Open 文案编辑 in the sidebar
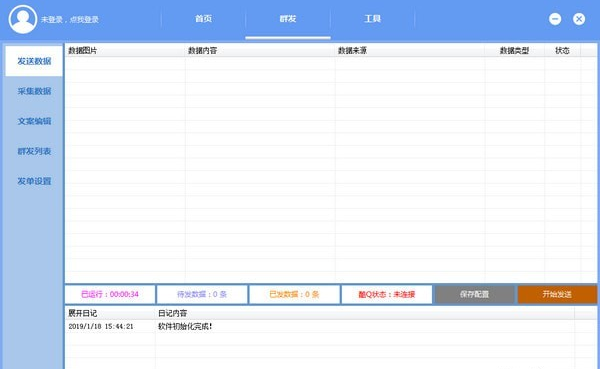This screenshot has height=369, width=603. 34,121
